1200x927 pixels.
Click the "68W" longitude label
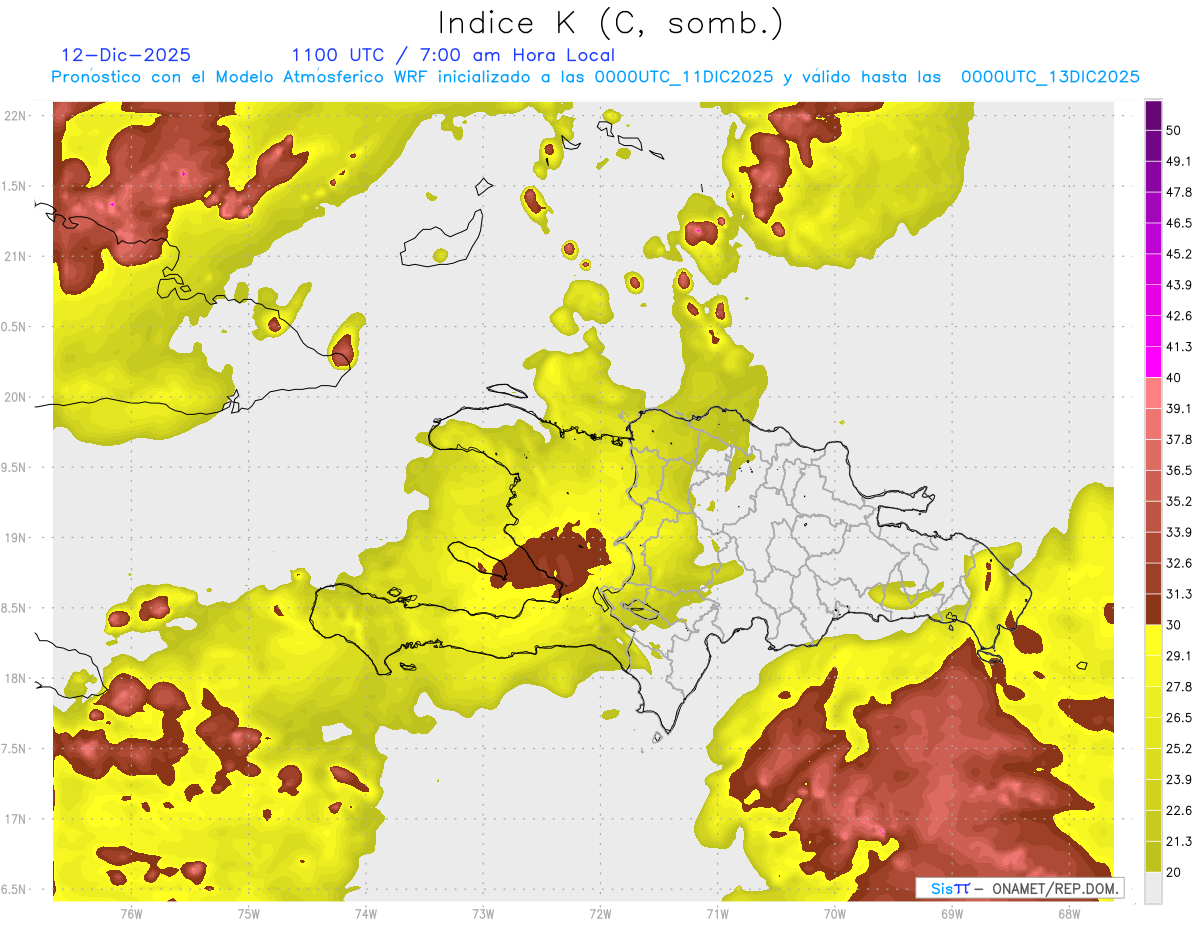click(1069, 913)
